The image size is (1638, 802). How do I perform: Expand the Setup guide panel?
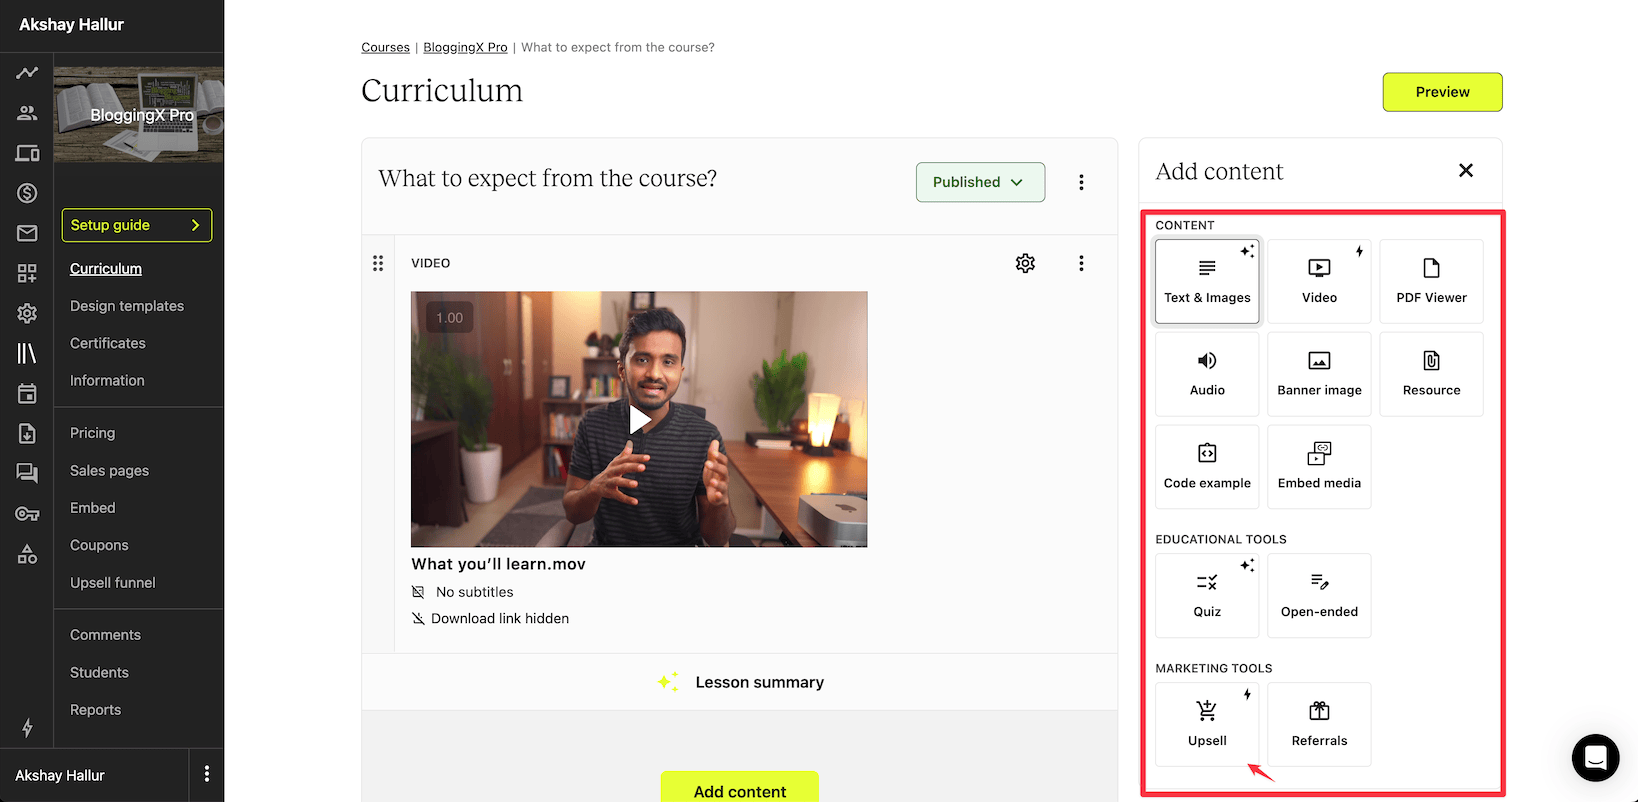[137, 225]
